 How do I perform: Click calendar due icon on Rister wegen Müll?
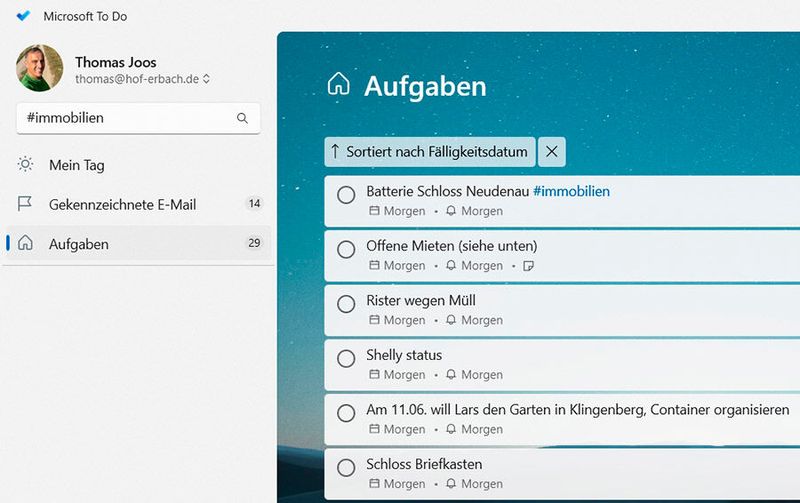point(374,320)
